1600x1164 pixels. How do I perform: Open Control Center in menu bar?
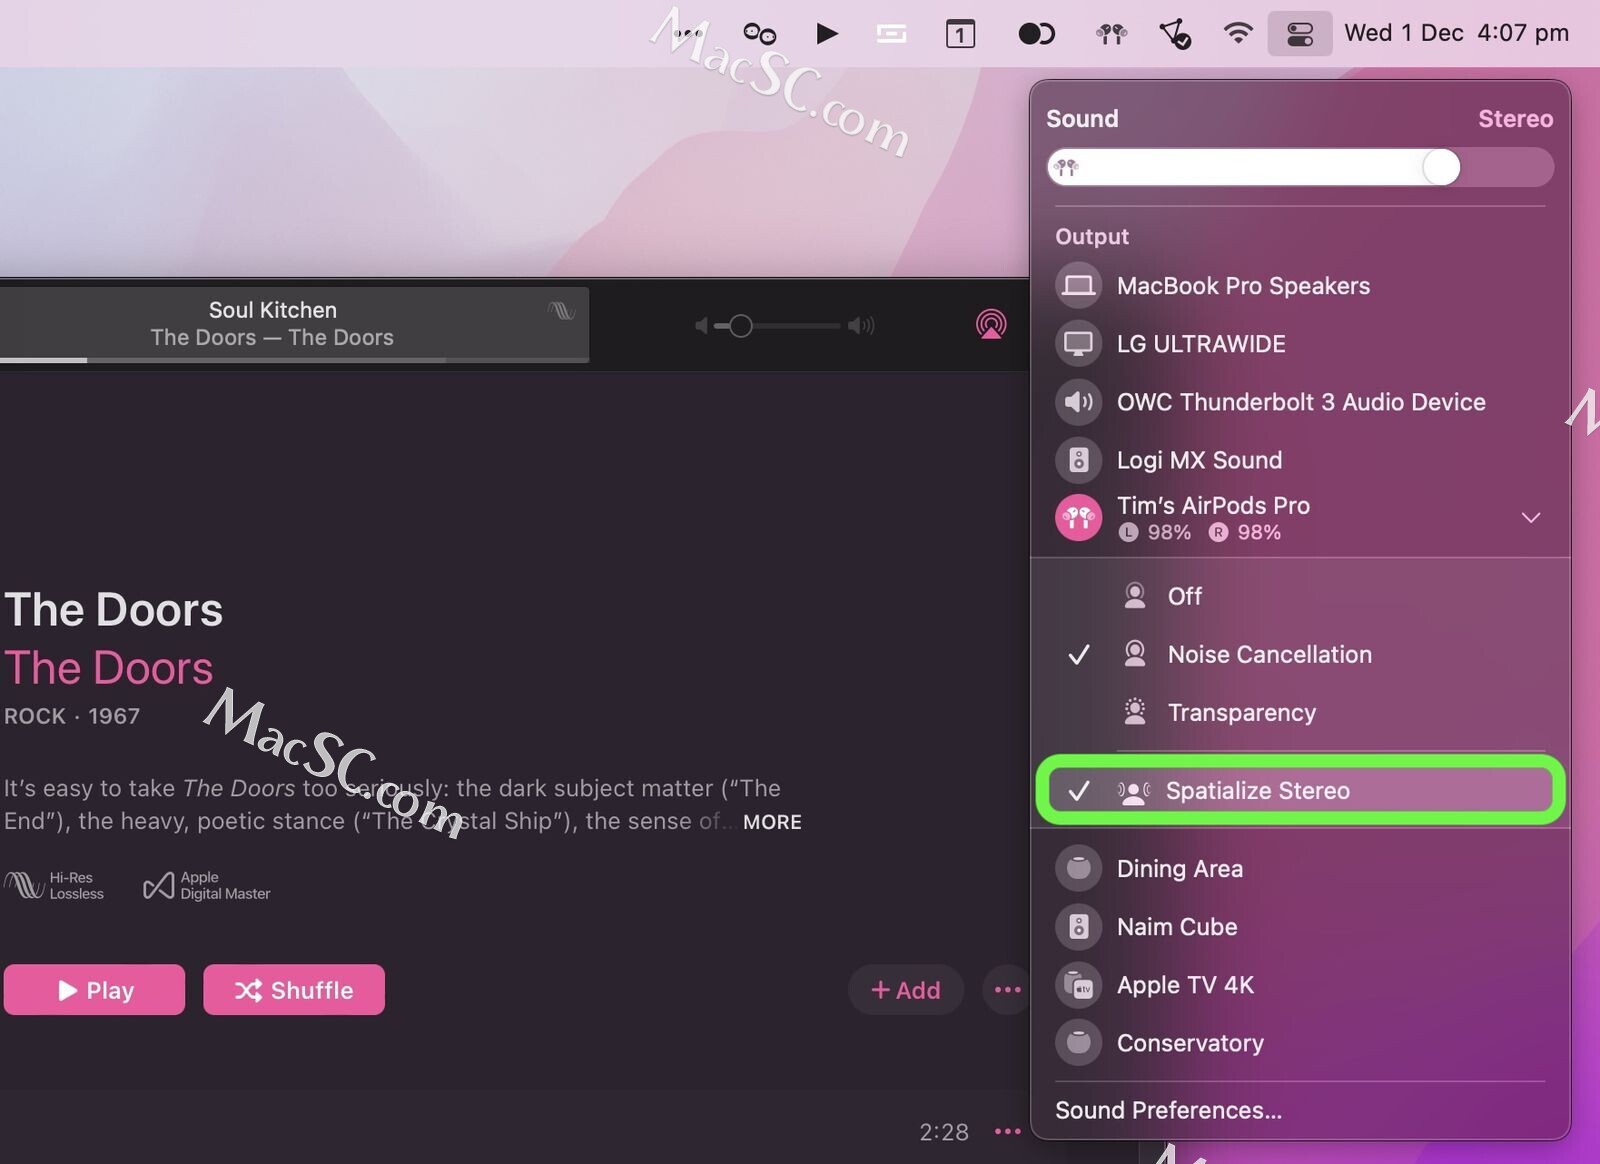click(x=1299, y=34)
